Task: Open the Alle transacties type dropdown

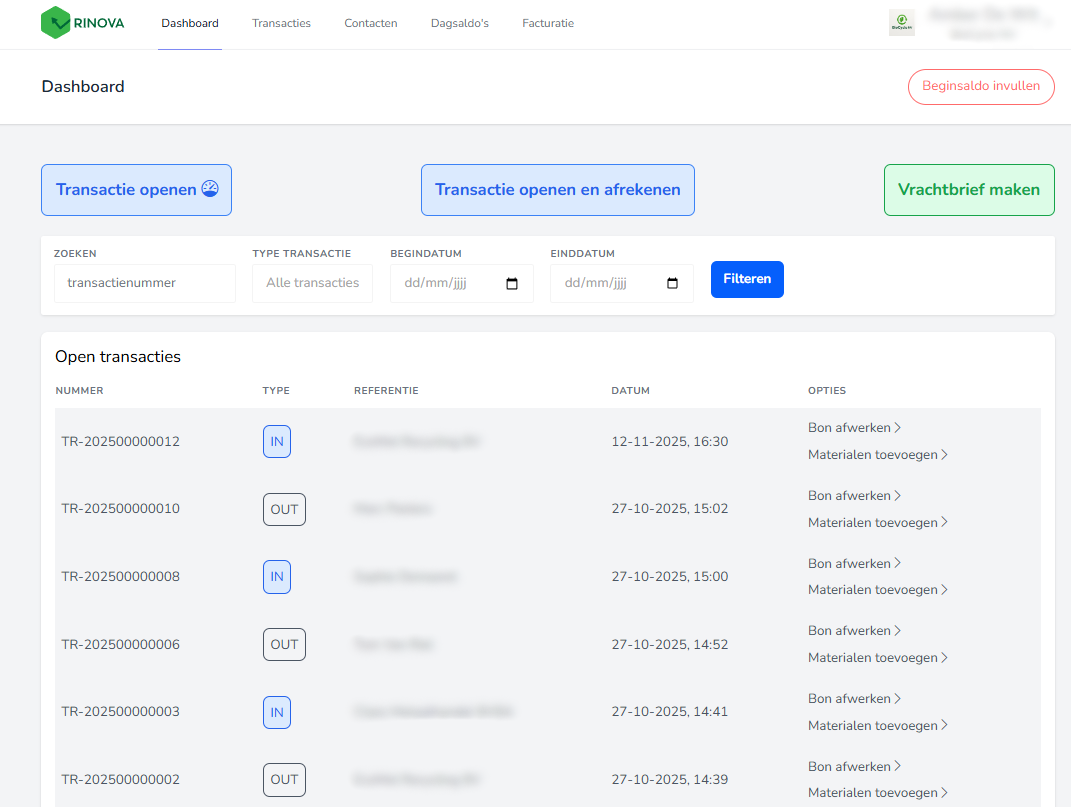Action: coord(312,283)
